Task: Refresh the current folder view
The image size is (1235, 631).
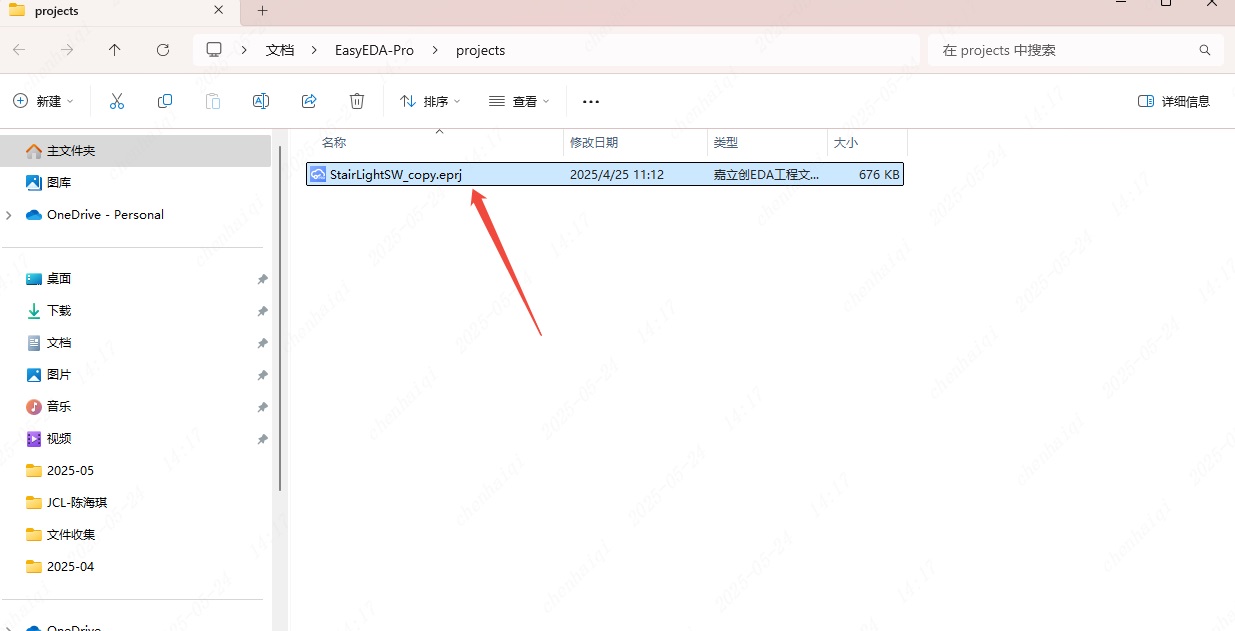Action: (x=163, y=50)
